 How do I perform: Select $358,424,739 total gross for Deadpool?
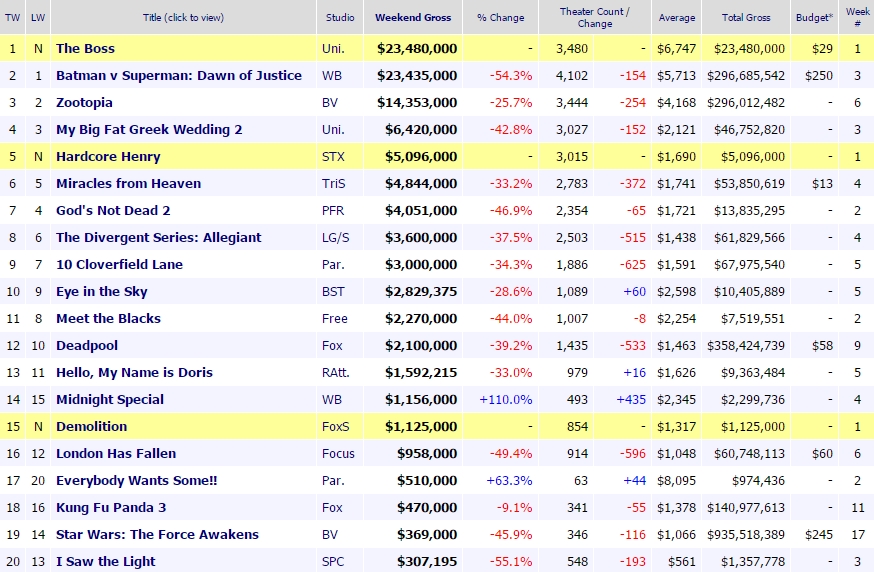click(x=746, y=346)
